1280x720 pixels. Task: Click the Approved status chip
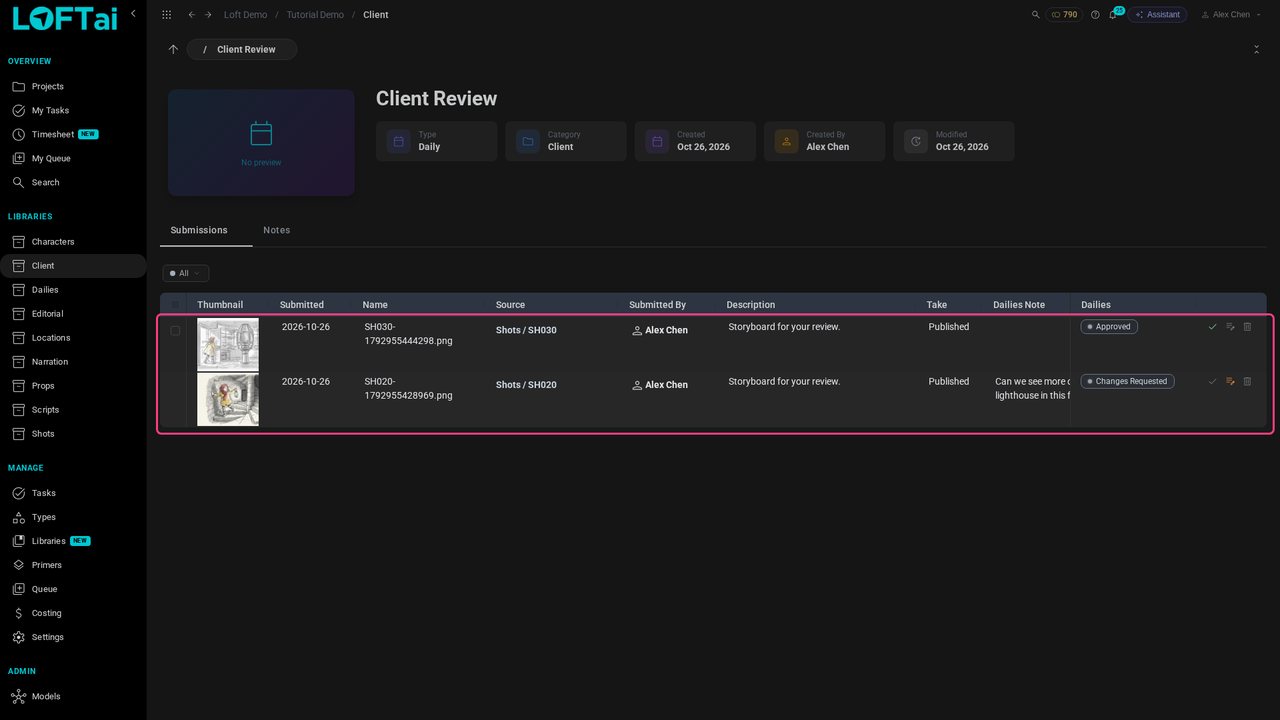click(x=1109, y=327)
